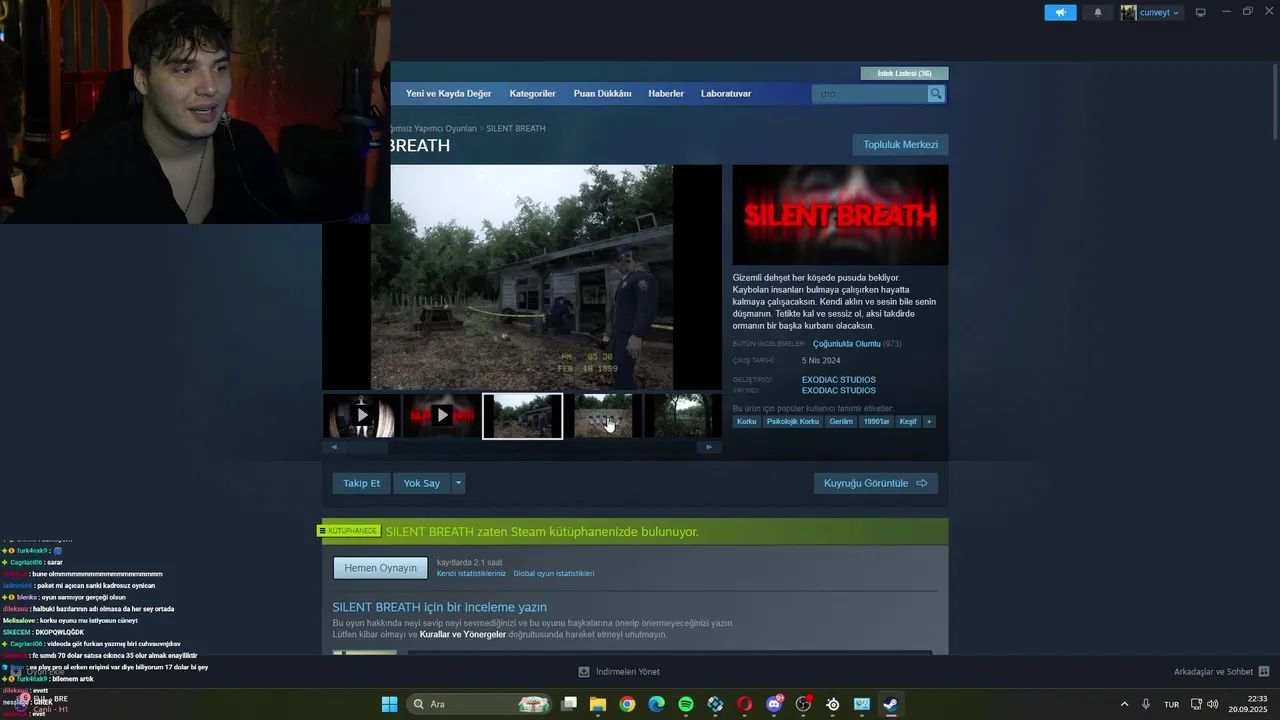Open Spotify from the taskbar
Screen dimensions: 1280x720
[686, 704]
